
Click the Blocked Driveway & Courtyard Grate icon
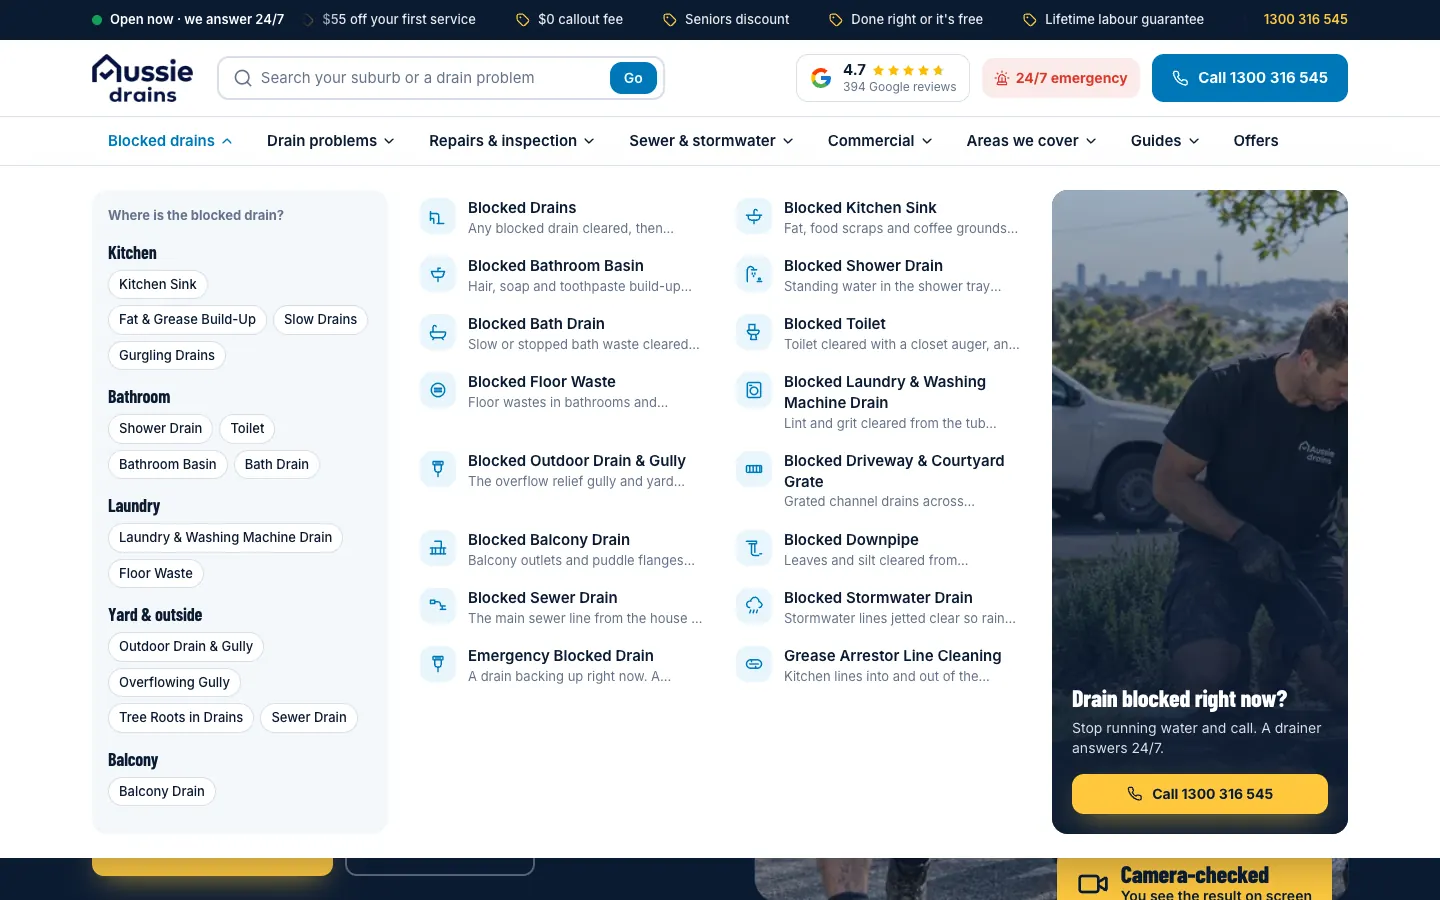(754, 469)
